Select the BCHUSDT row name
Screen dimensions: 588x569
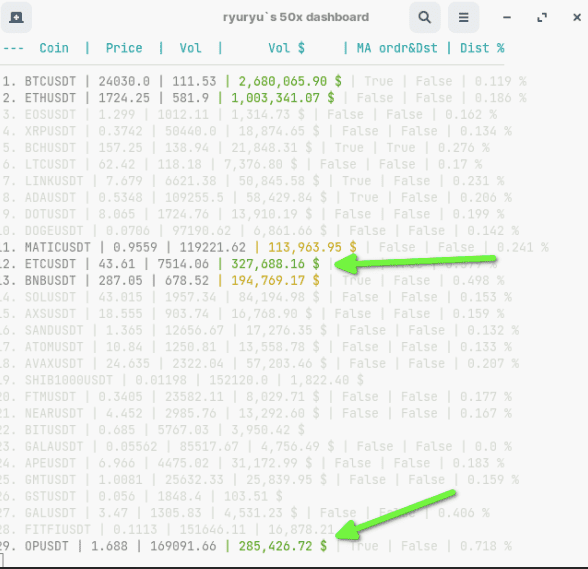coord(50,148)
